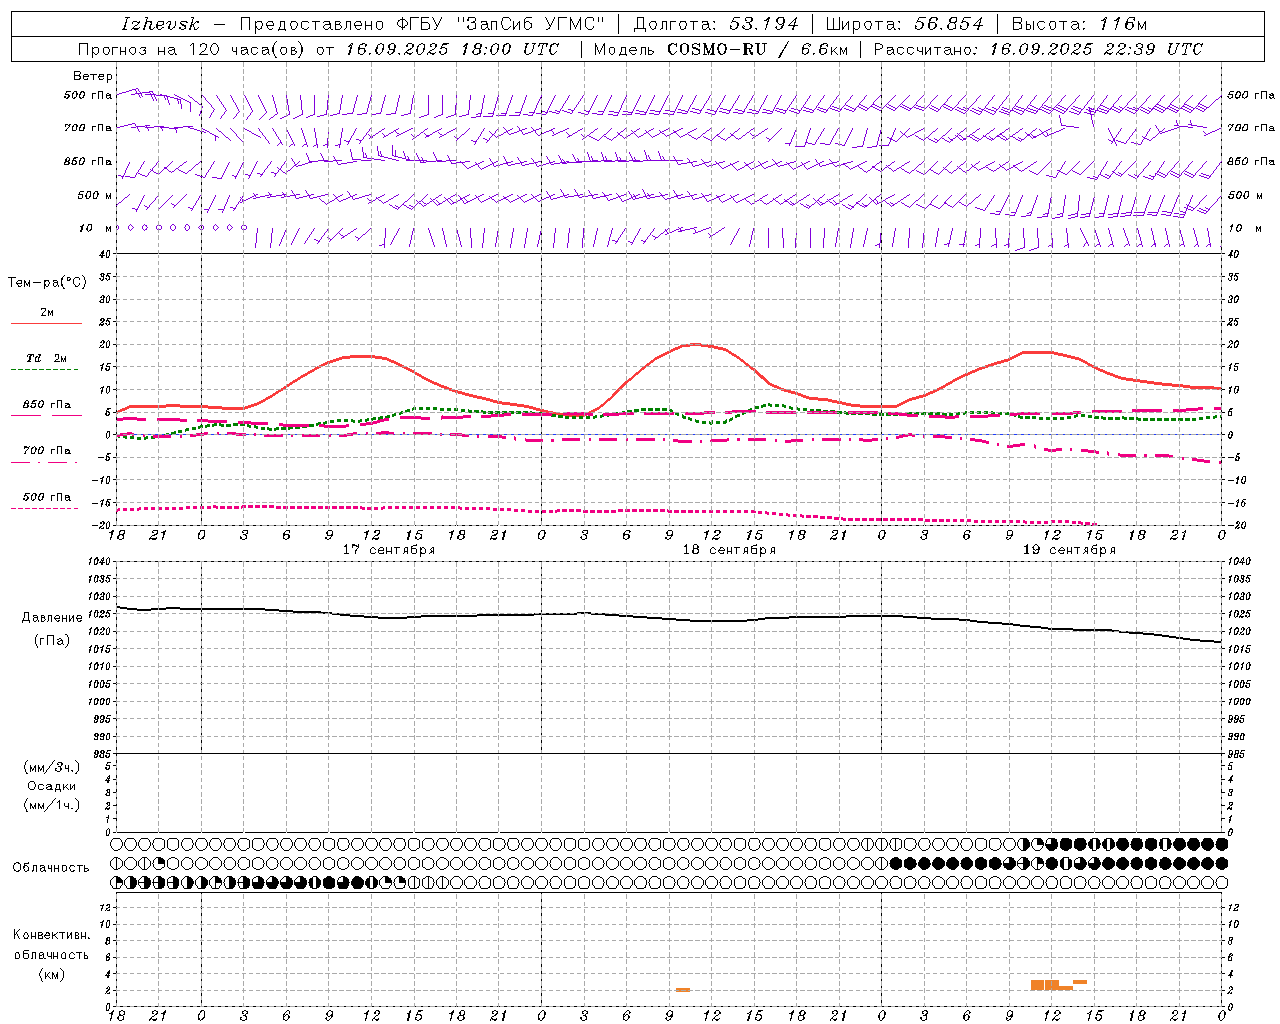The image size is (1280, 1024).
Task: Click the 'Ветер' wind section heading
Action: [93, 76]
